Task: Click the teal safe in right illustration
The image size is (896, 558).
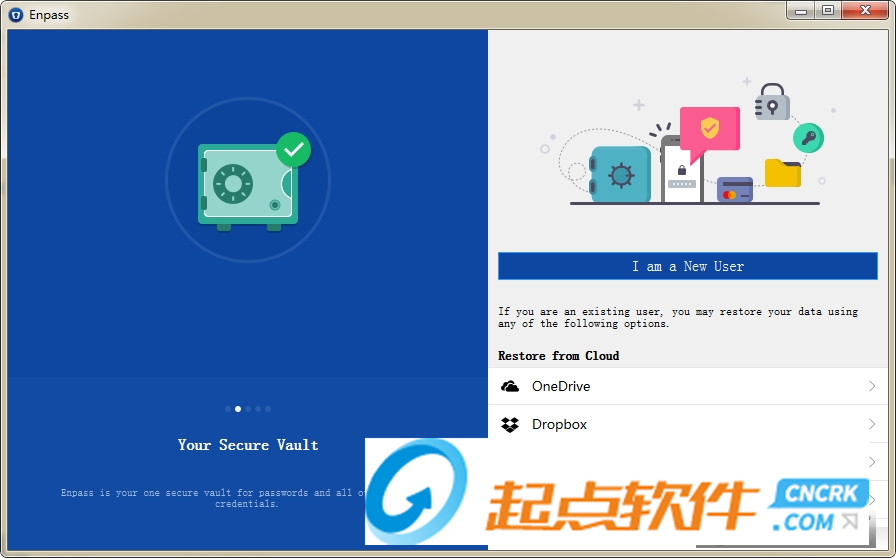Action: 621,174
